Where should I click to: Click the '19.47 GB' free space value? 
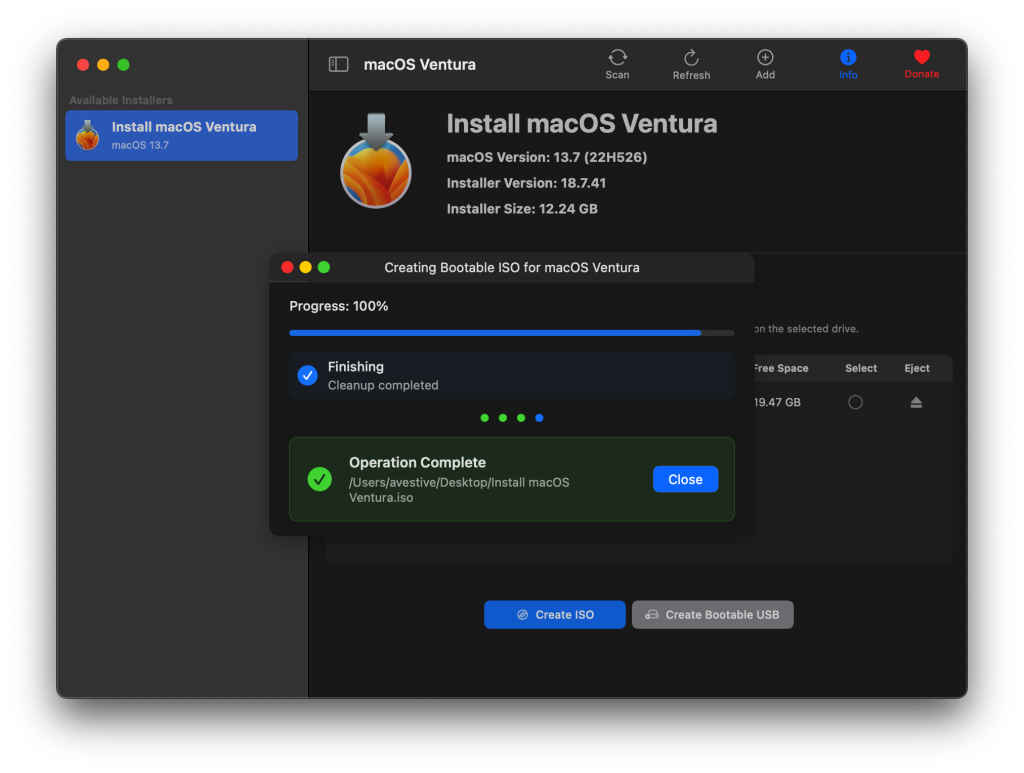[x=777, y=402]
